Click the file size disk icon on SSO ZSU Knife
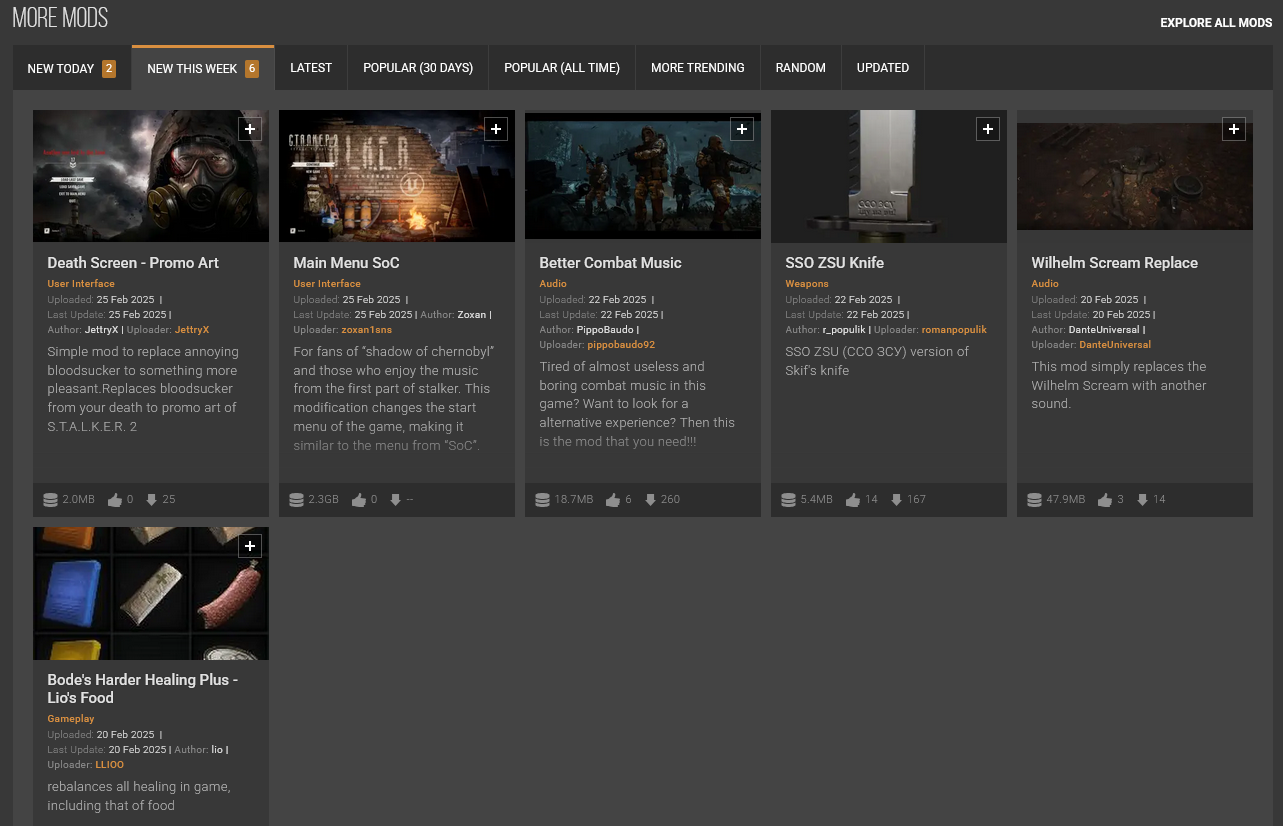Viewport: 1283px width, 826px height. coord(788,499)
